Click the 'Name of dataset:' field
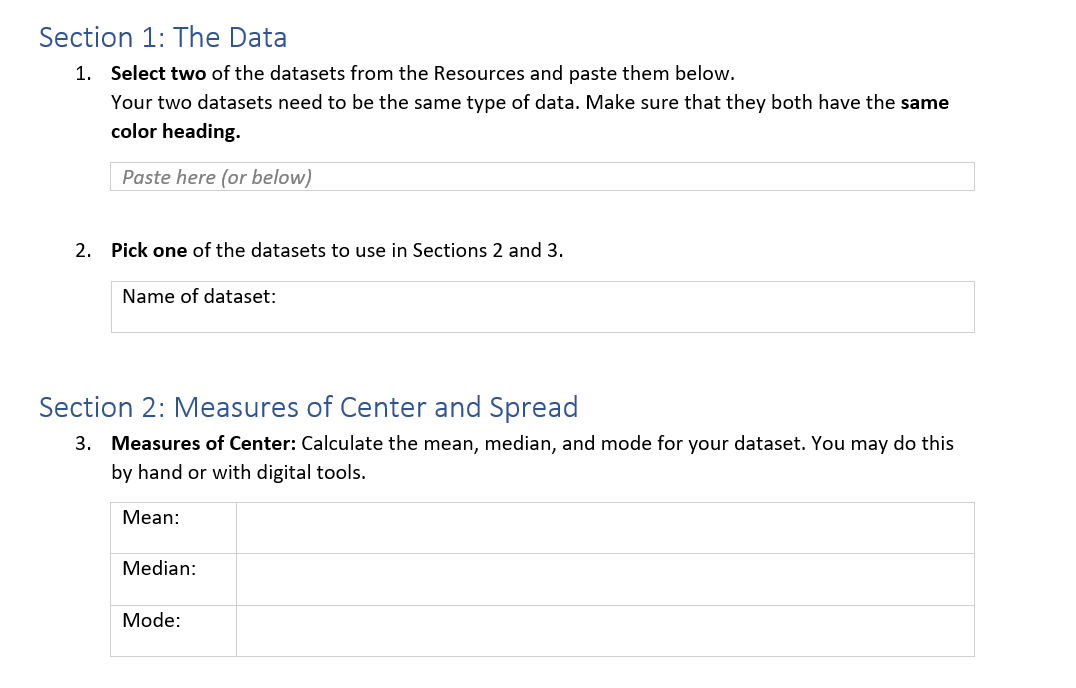The width and height of the screenshot is (1076, 688). click(x=542, y=307)
